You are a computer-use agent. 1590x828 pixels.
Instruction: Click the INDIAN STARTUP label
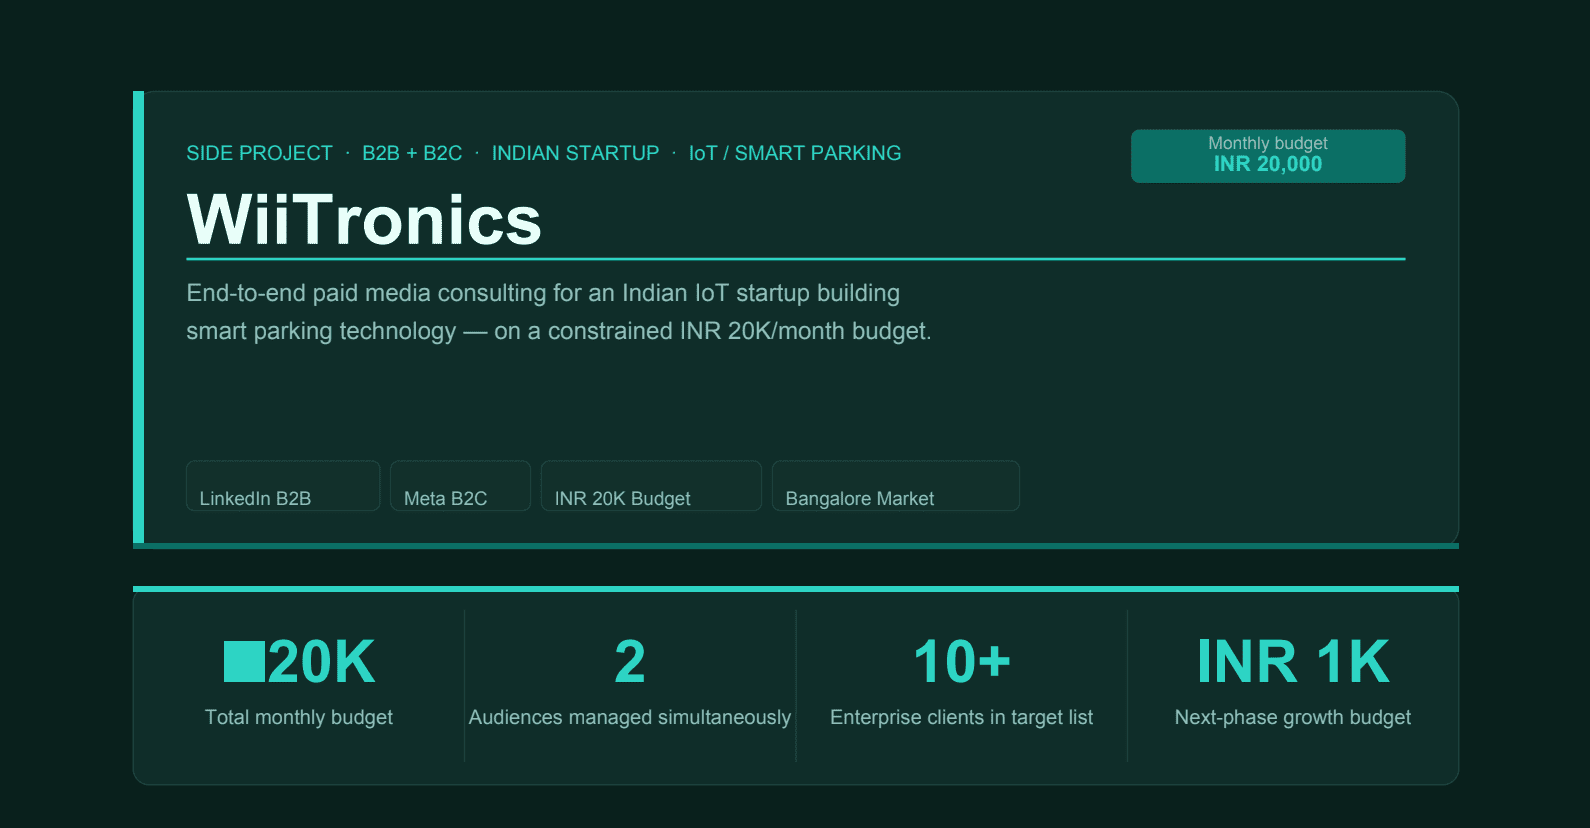tap(575, 153)
